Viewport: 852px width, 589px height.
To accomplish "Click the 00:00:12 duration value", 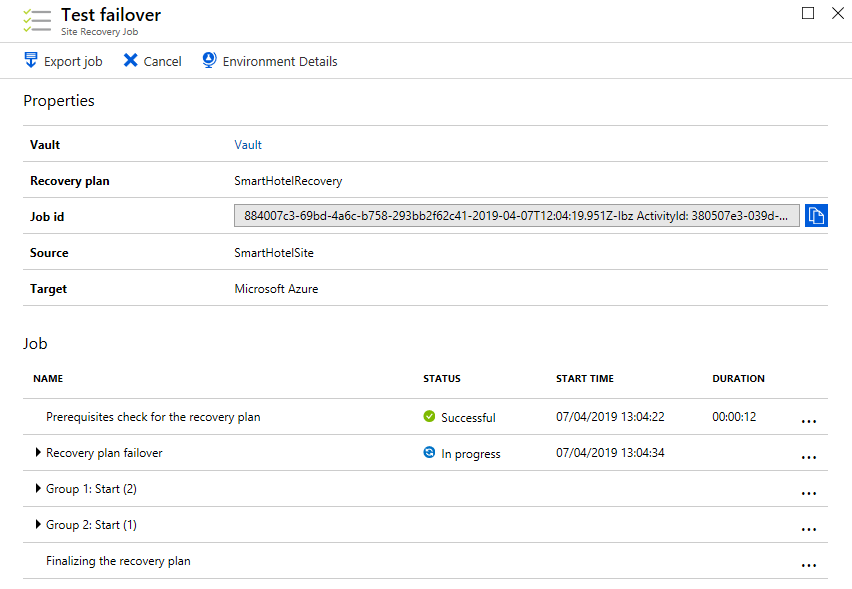I will (x=734, y=417).
